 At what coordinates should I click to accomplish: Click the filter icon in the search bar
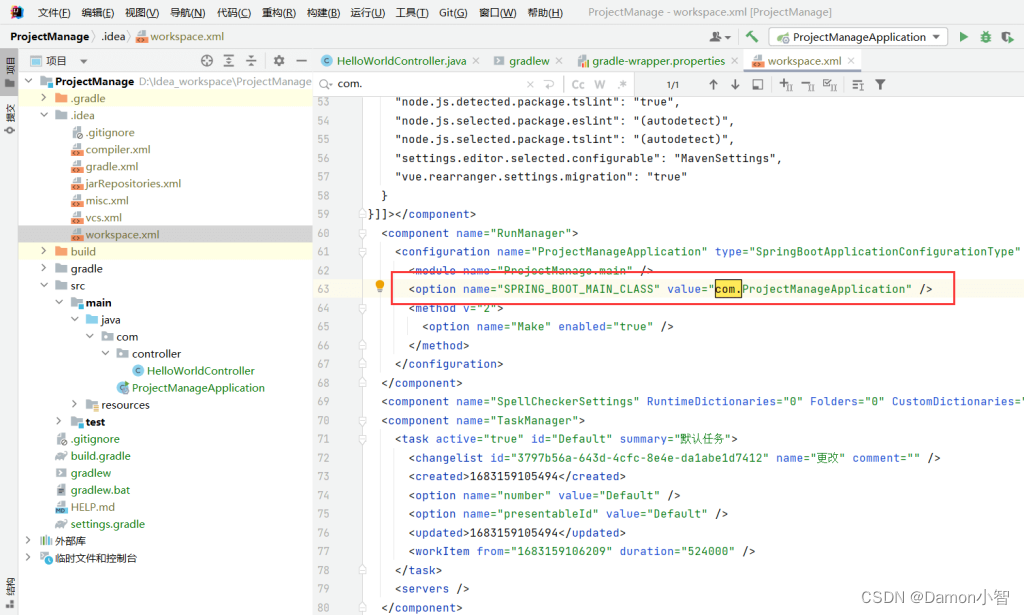[882, 84]
